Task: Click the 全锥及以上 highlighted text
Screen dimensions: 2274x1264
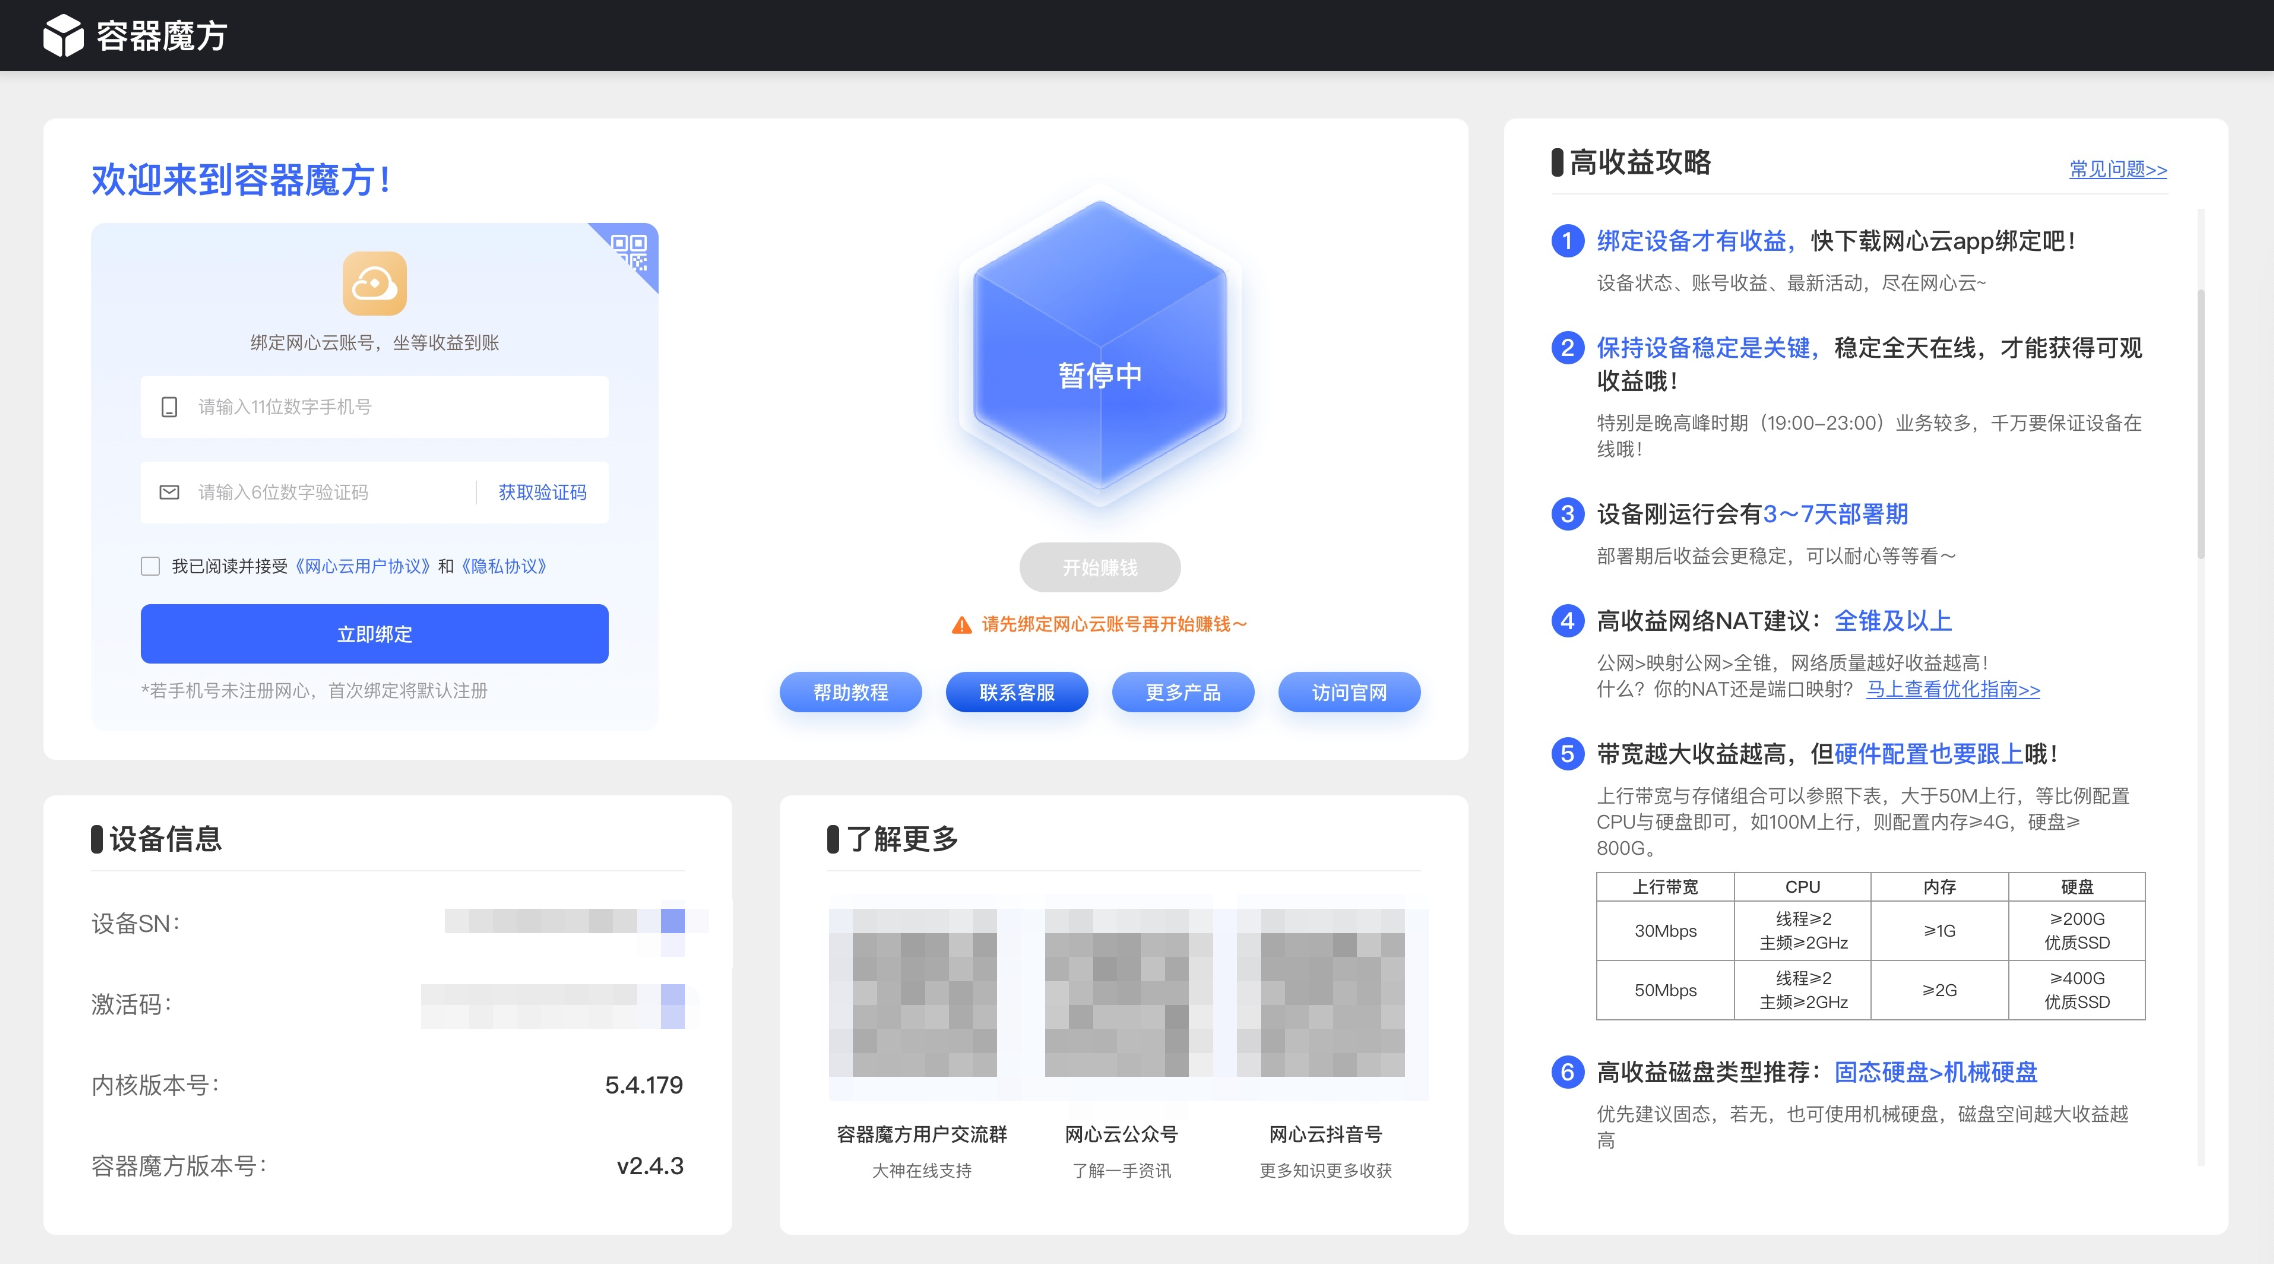Action: pos(1893,621)
